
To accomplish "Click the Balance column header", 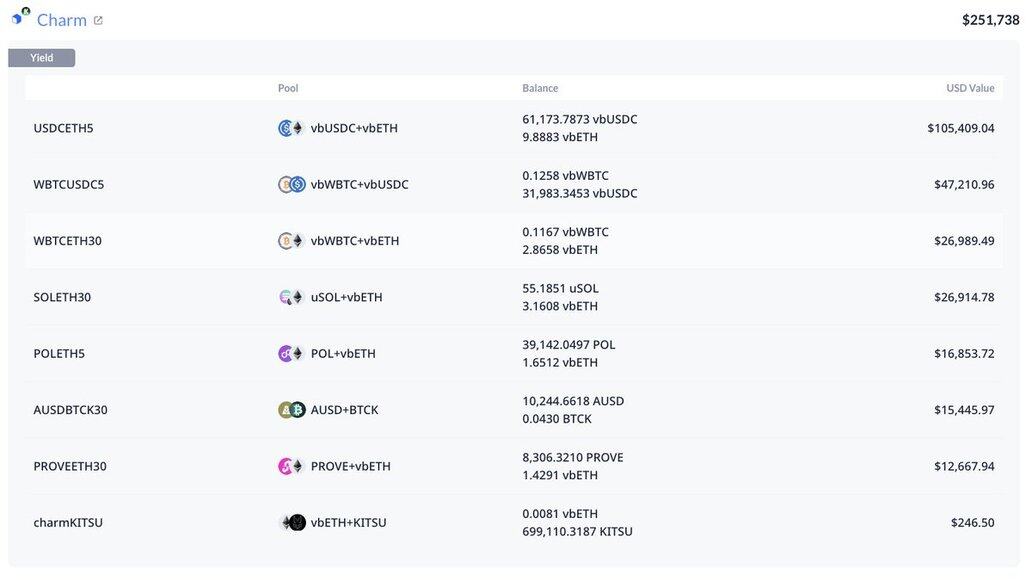I will 540,88.
